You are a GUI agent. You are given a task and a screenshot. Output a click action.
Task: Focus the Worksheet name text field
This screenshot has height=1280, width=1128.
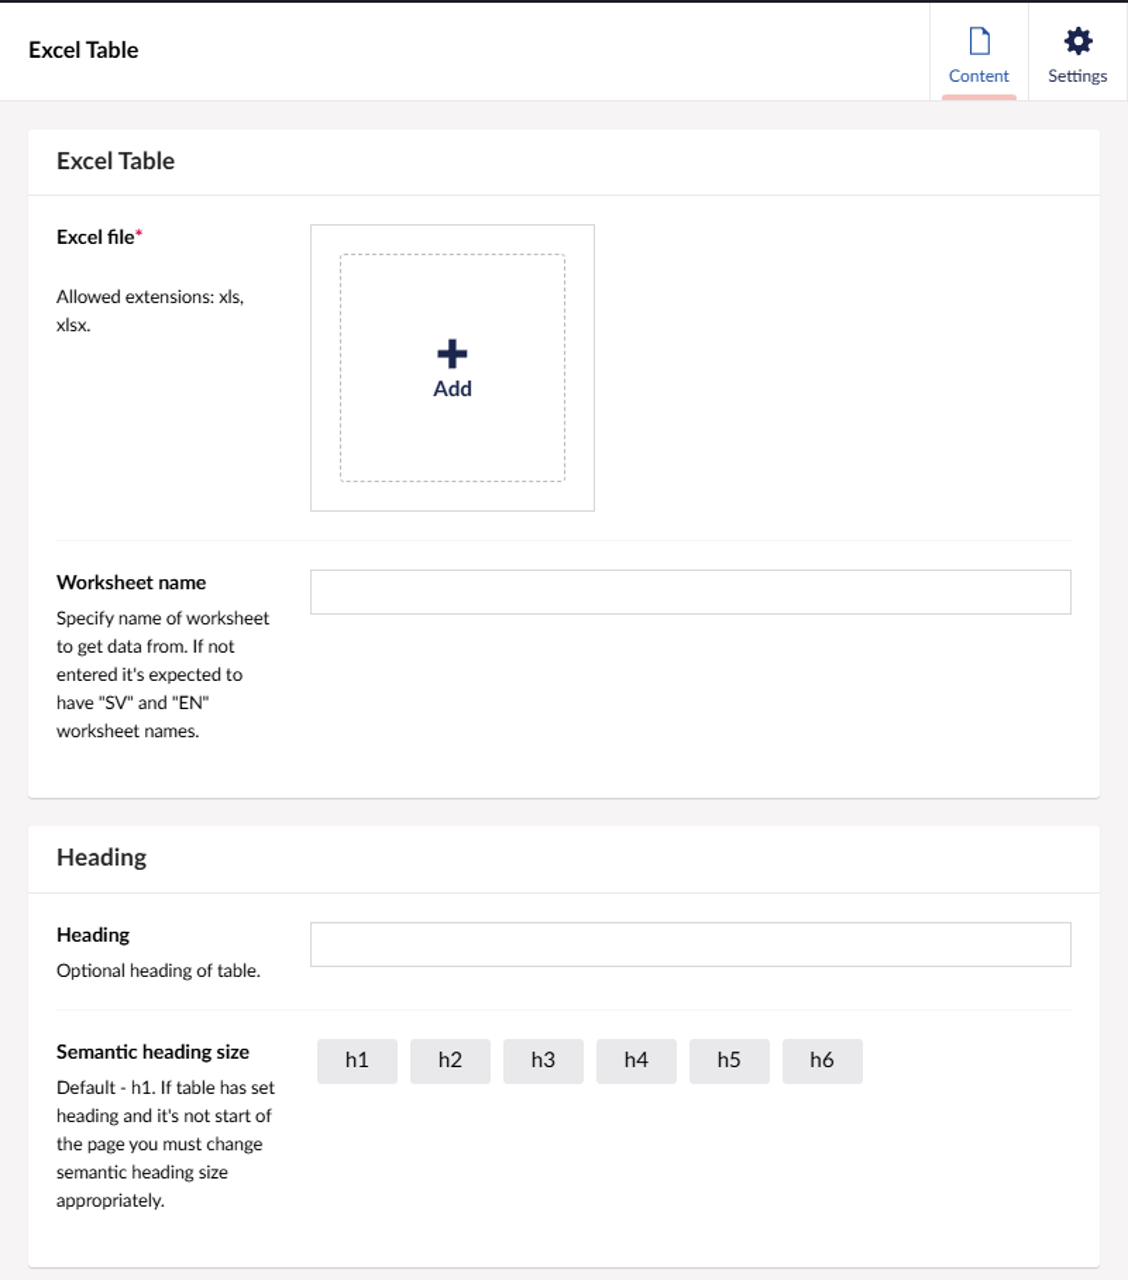tap(690, 592)
